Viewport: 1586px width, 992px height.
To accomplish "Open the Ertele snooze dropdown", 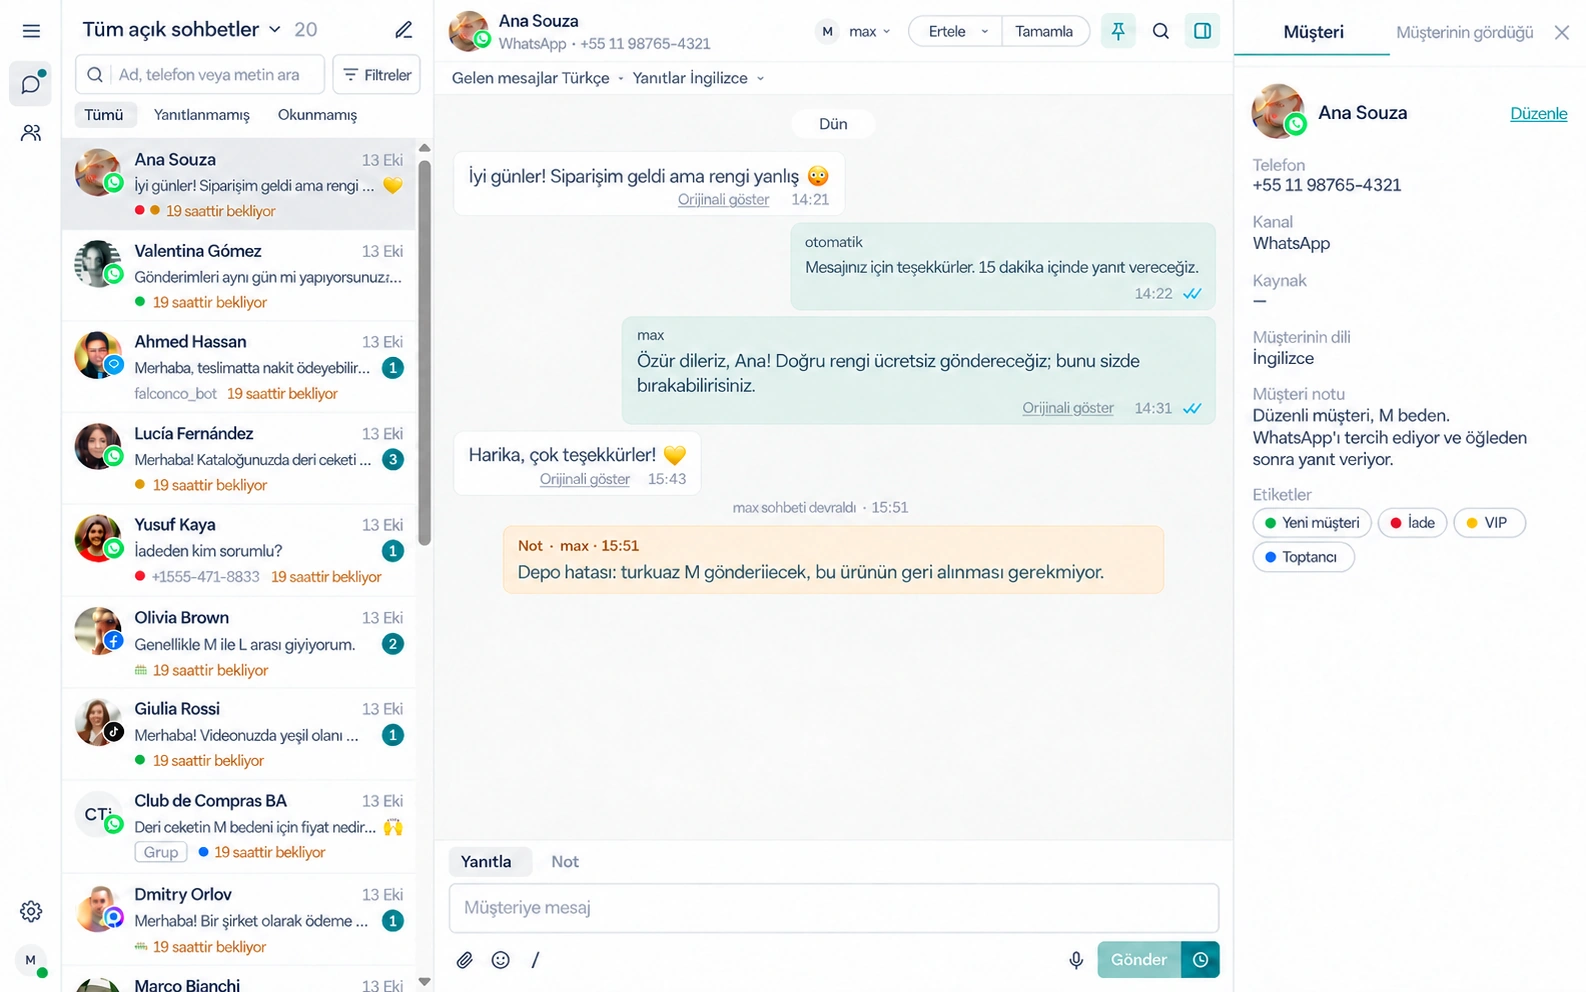I will point(955,32).
